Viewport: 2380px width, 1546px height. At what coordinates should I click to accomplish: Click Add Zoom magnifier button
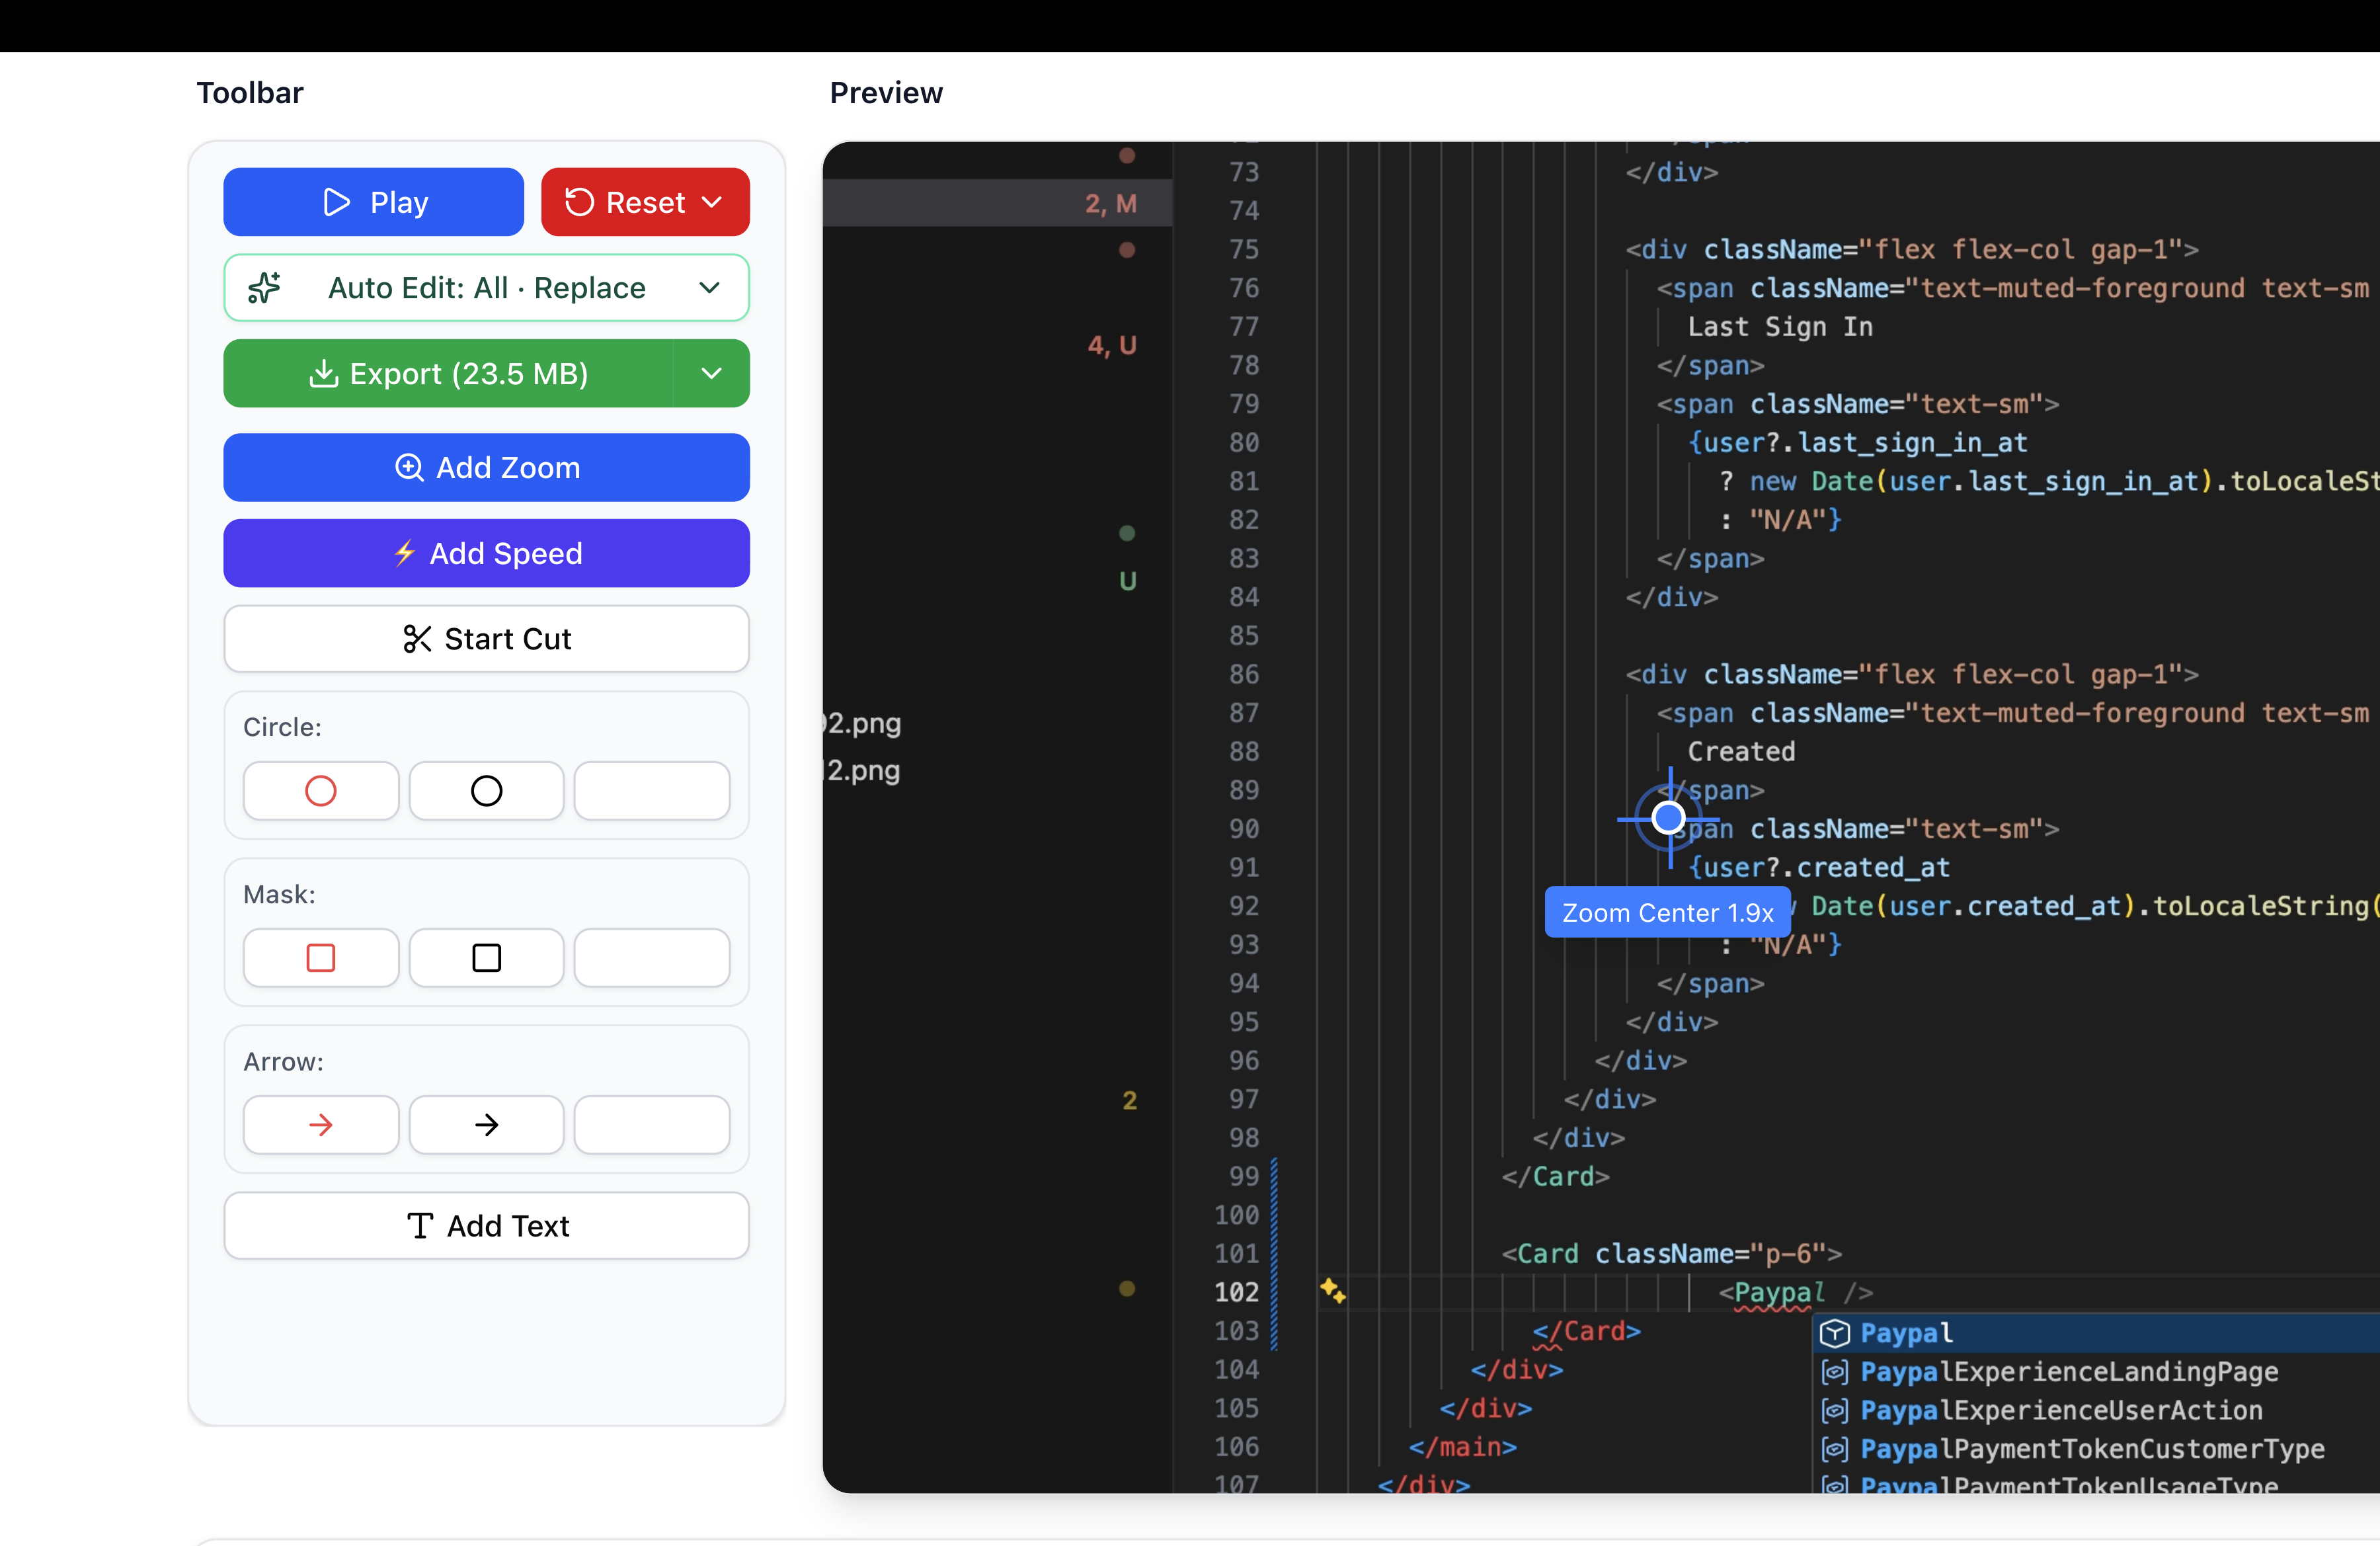point(486,468)
